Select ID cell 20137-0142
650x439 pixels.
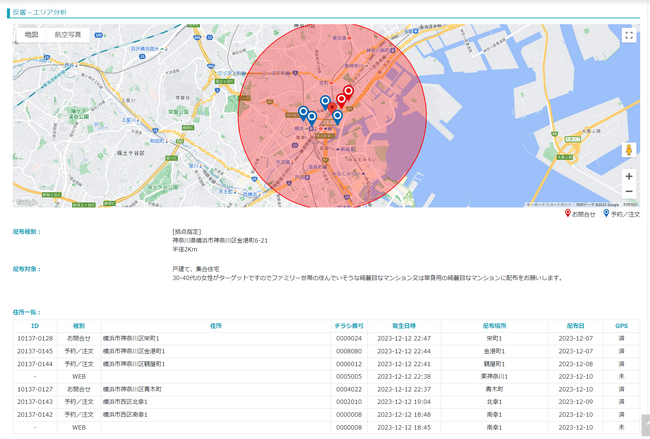[x=35, y=415]
